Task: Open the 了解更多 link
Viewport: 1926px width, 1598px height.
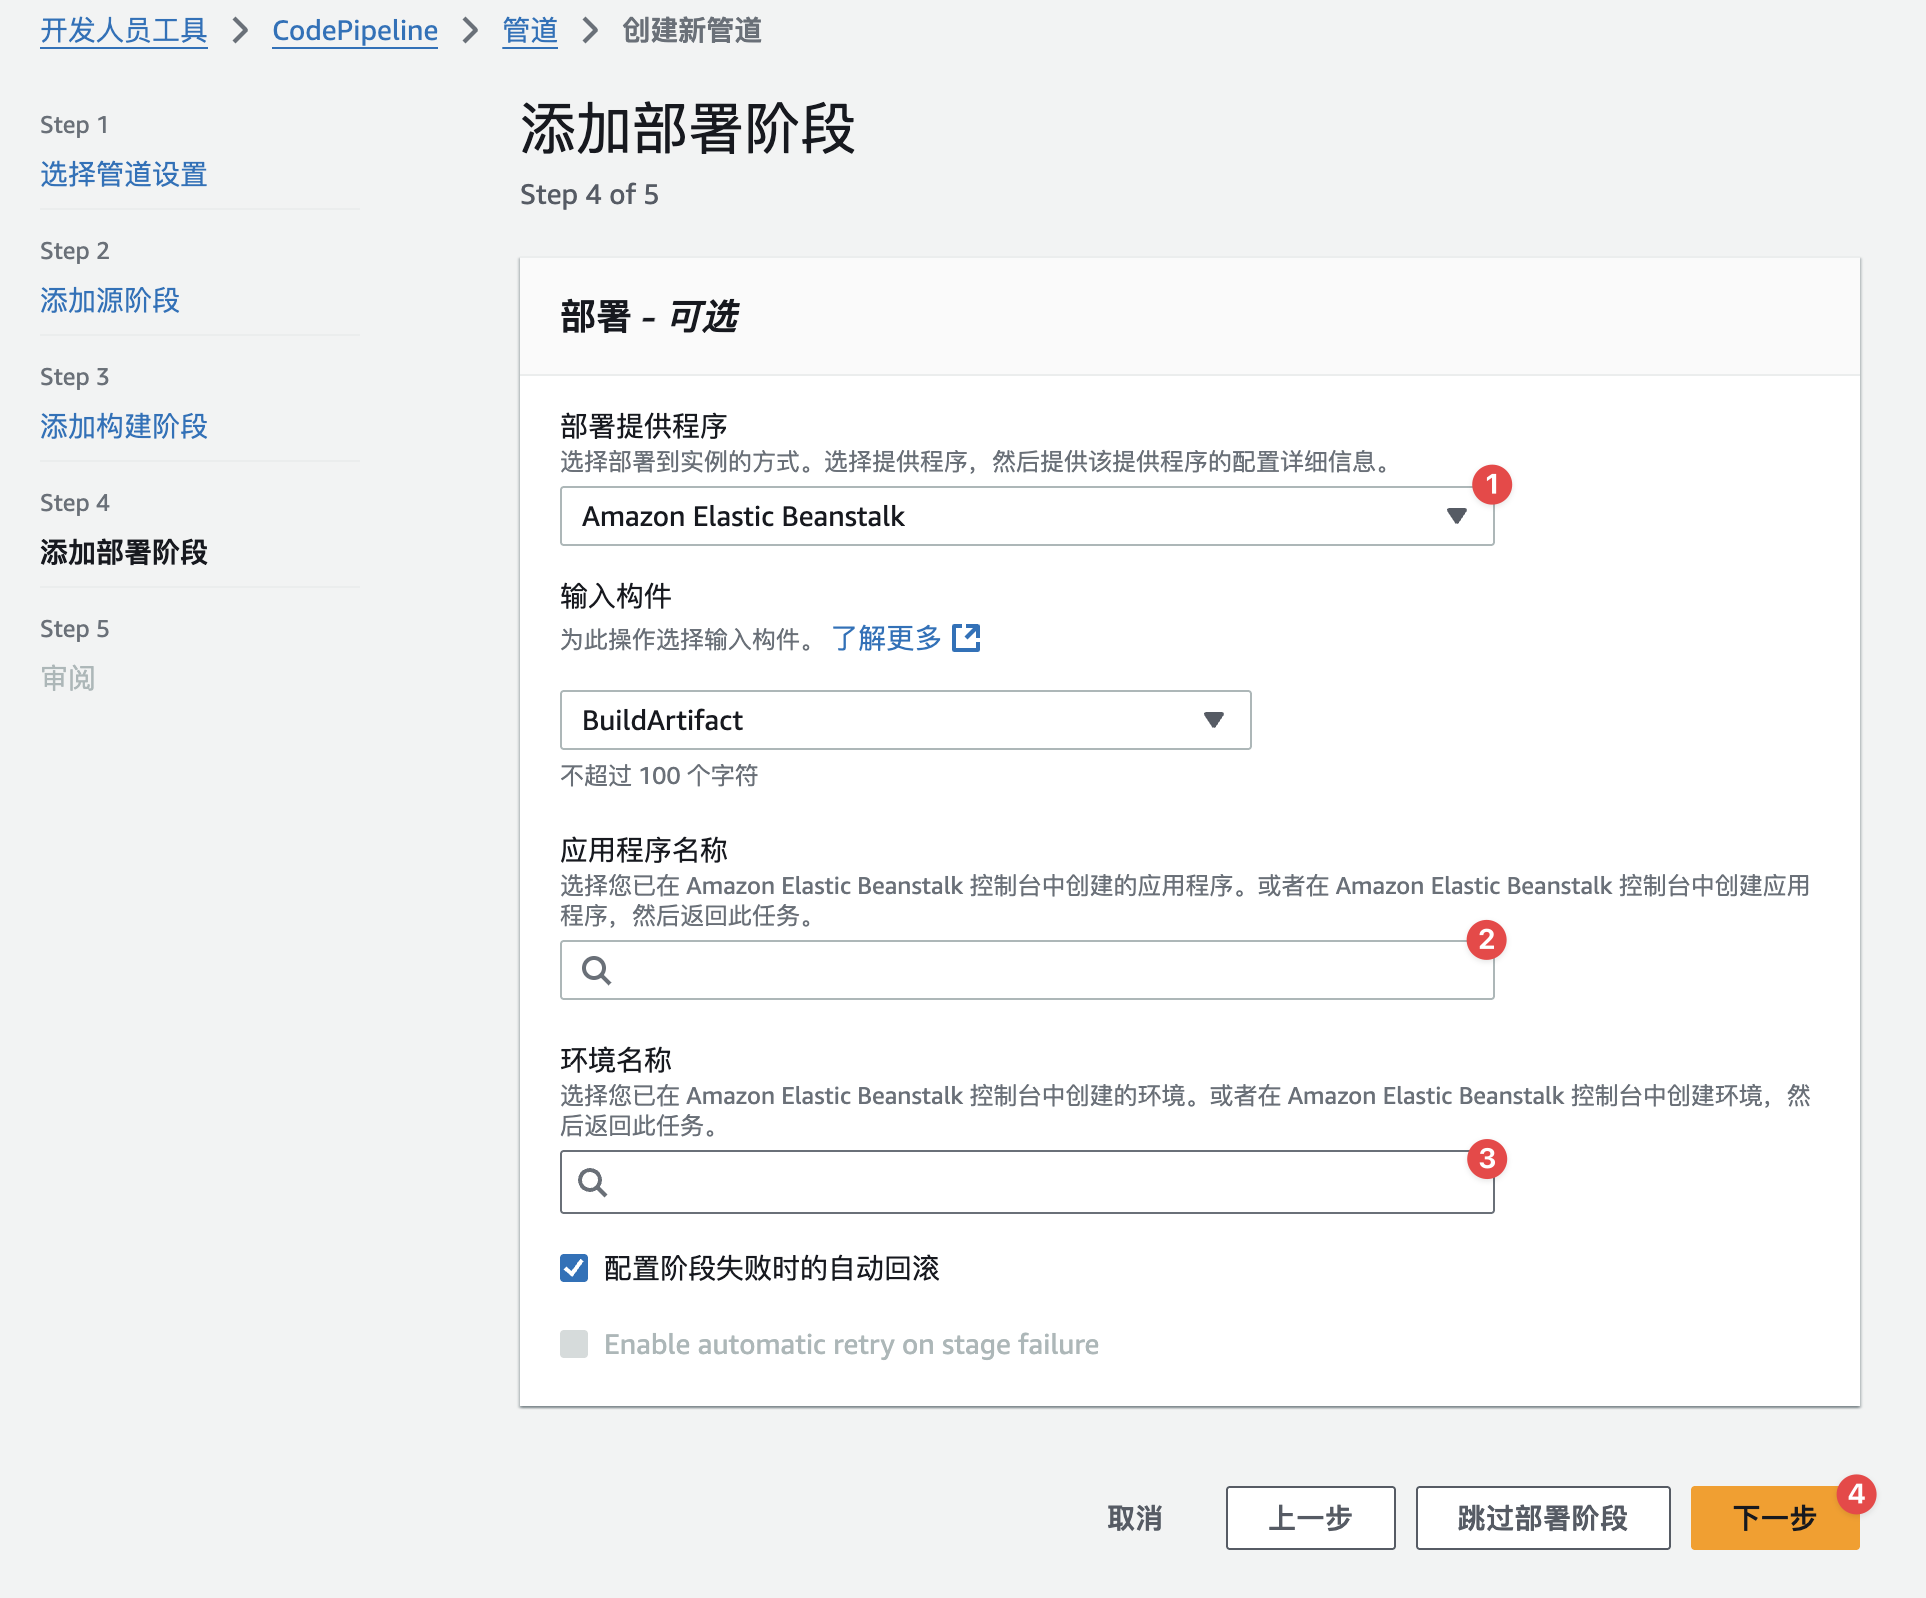Action: click(887, 638)
